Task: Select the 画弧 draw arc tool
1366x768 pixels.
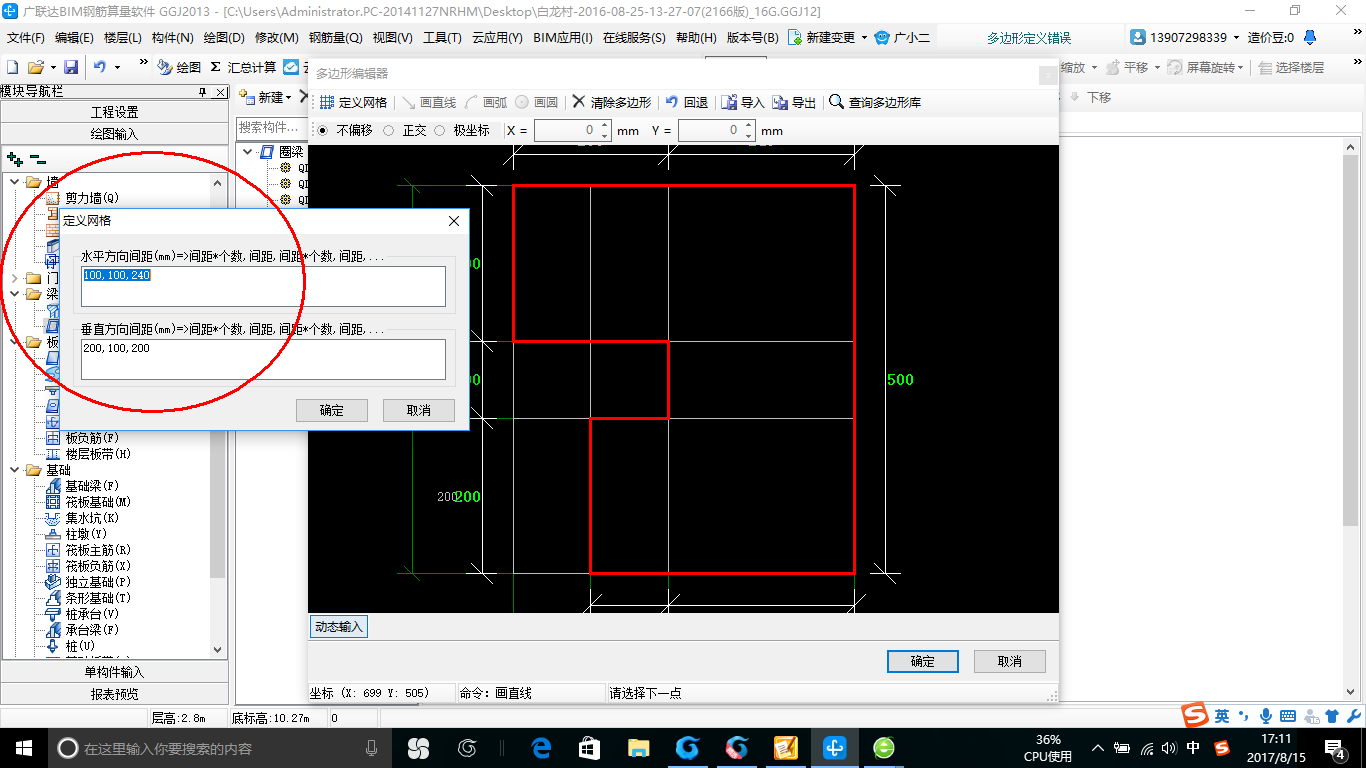Action: (x=486, y=102)
